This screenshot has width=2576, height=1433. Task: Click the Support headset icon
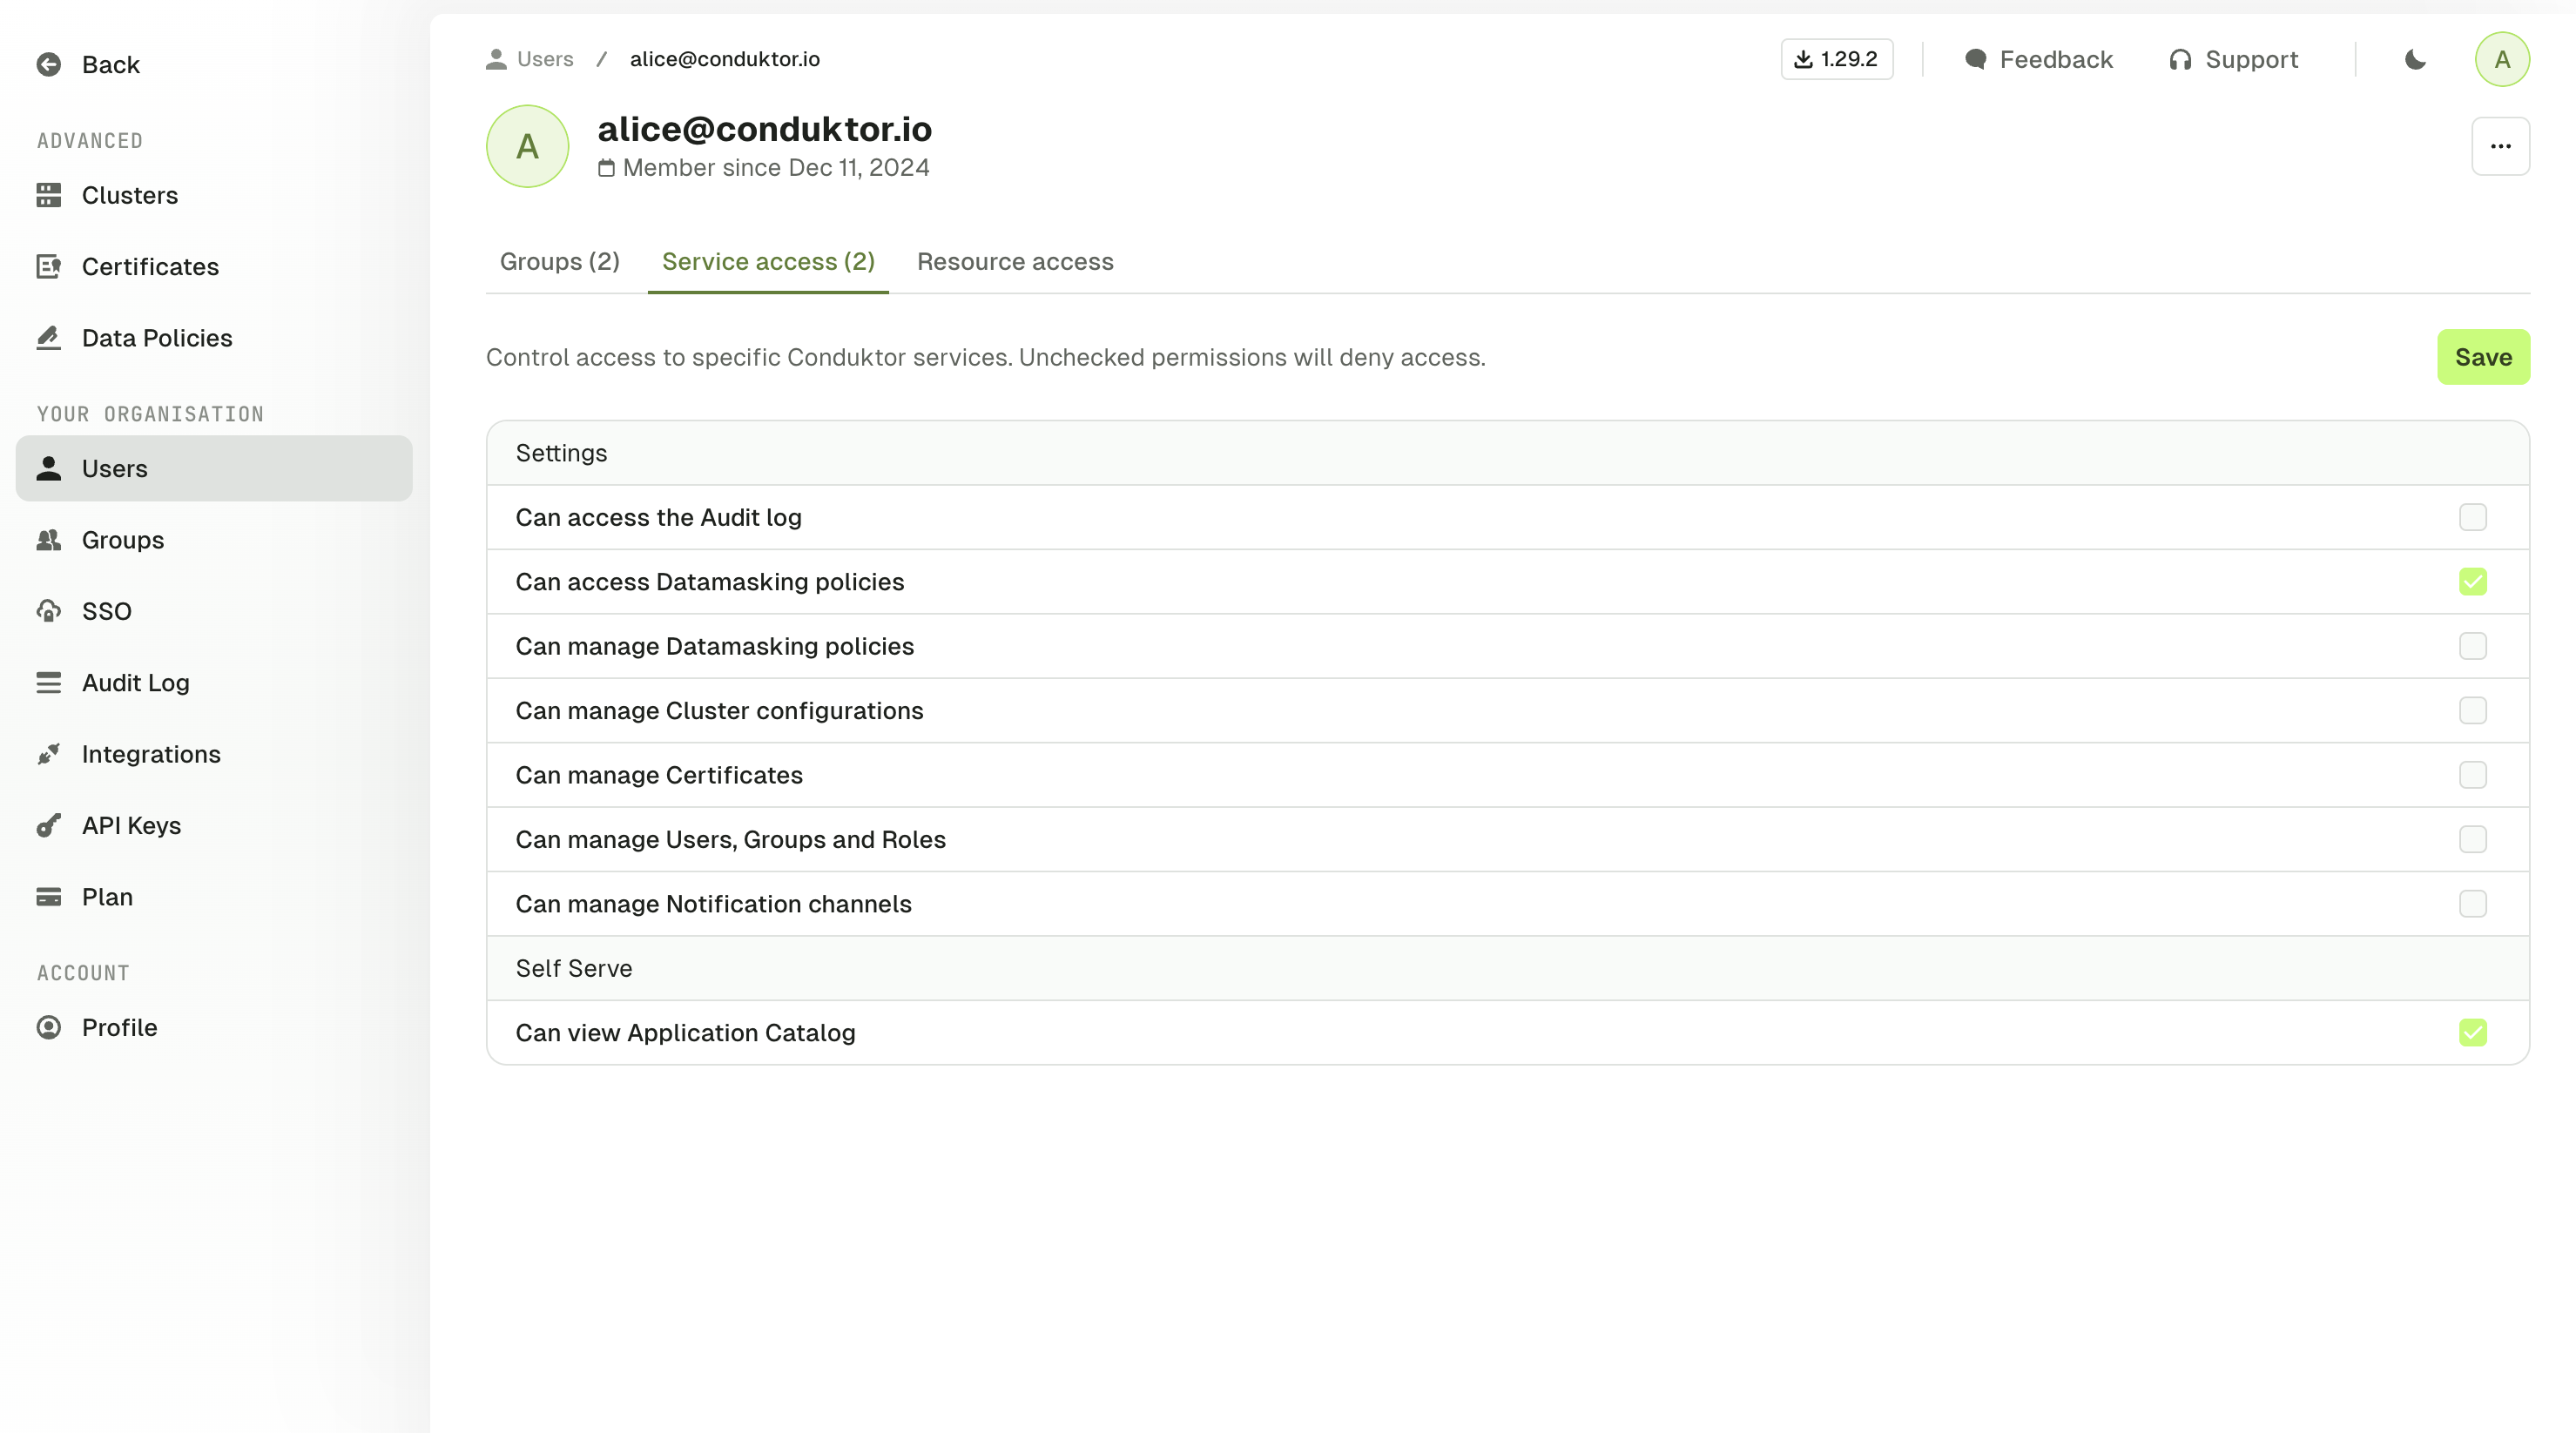pyautogui.click(x=2180, y=60)
